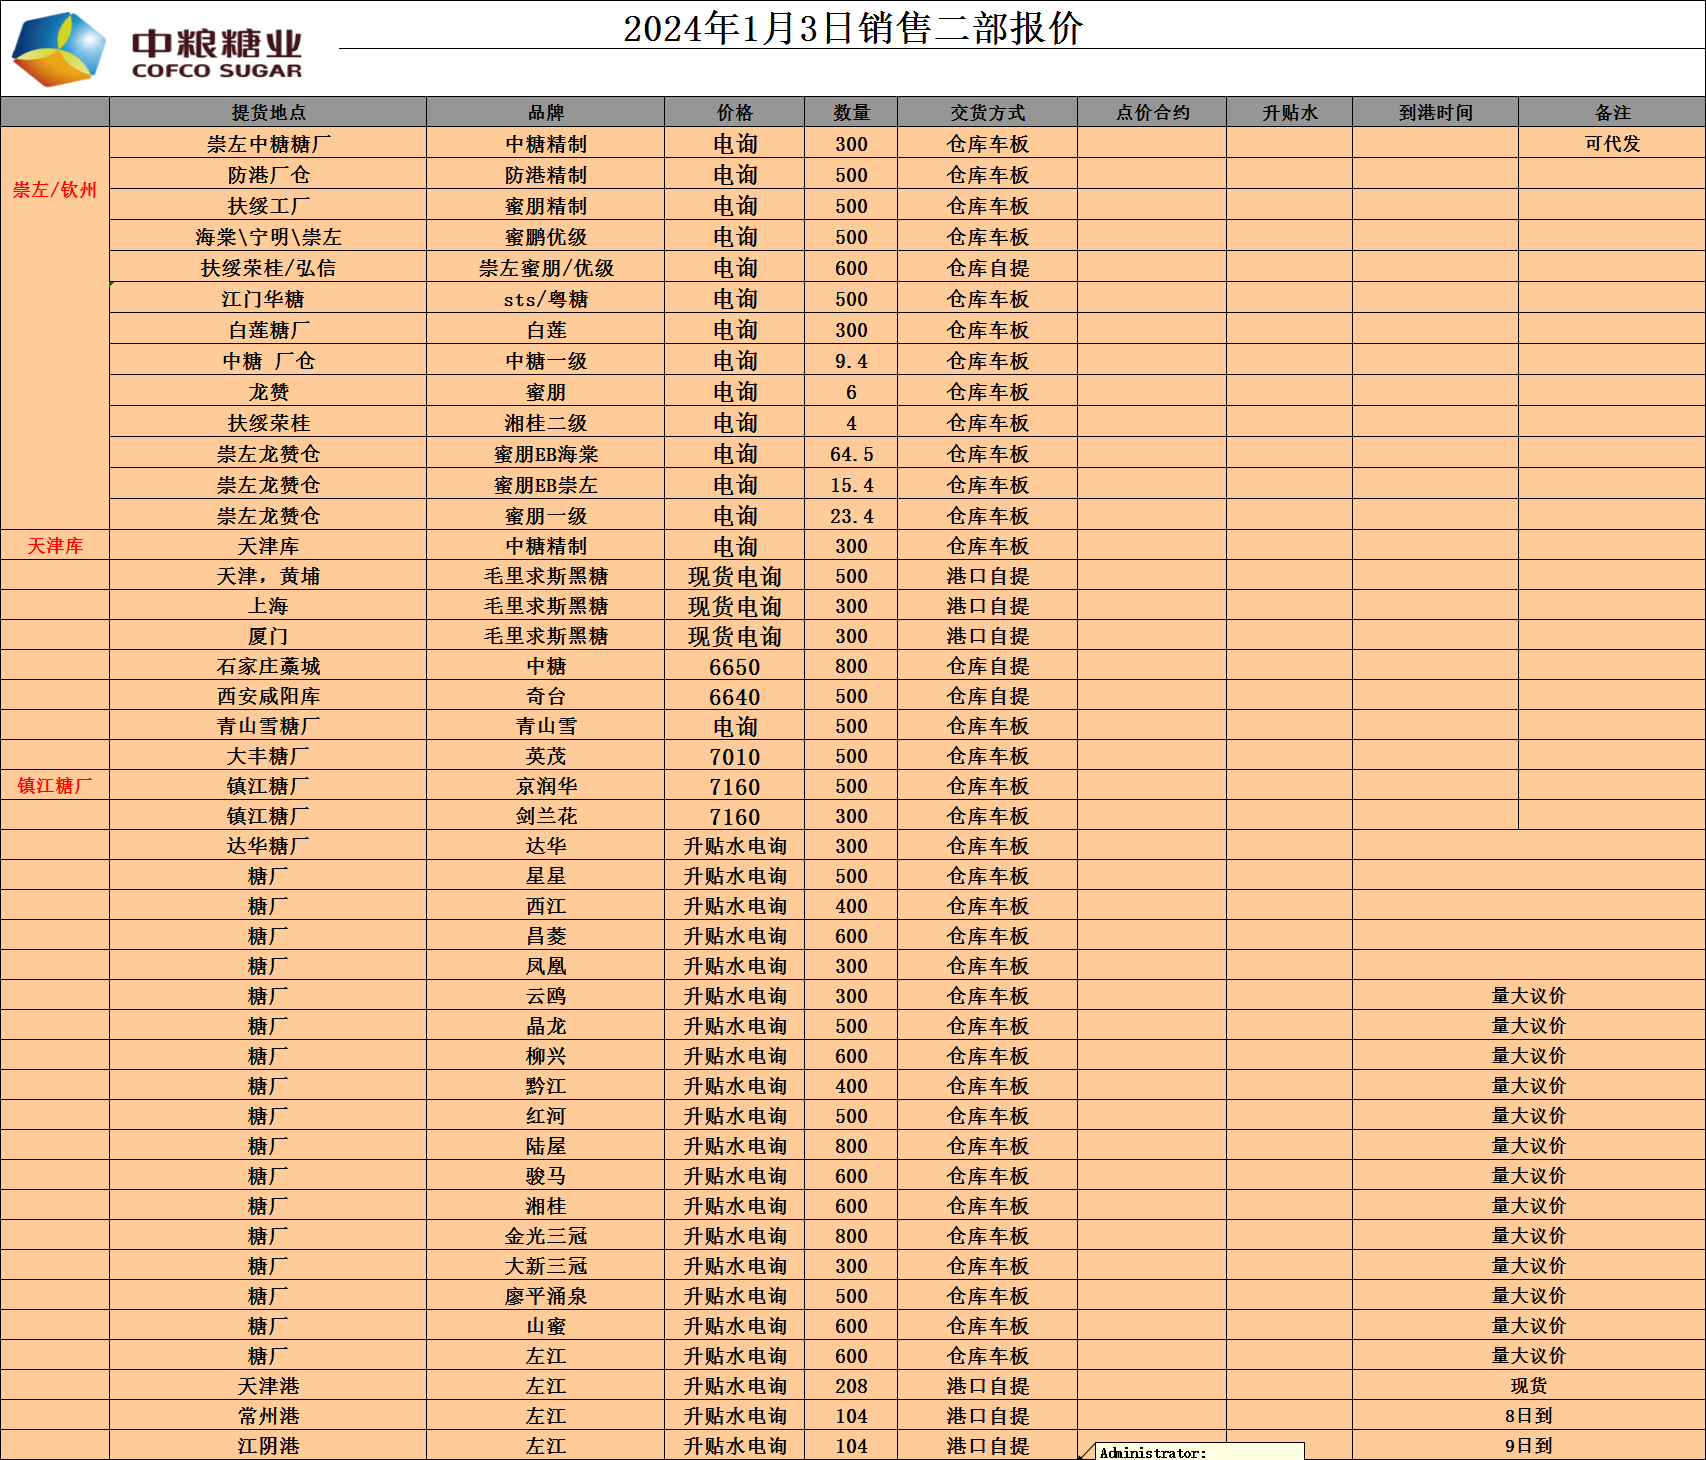Click the COFCO Sugar logo
The height and width of the screenshot is (1460, 1706).
pos(158,48)
